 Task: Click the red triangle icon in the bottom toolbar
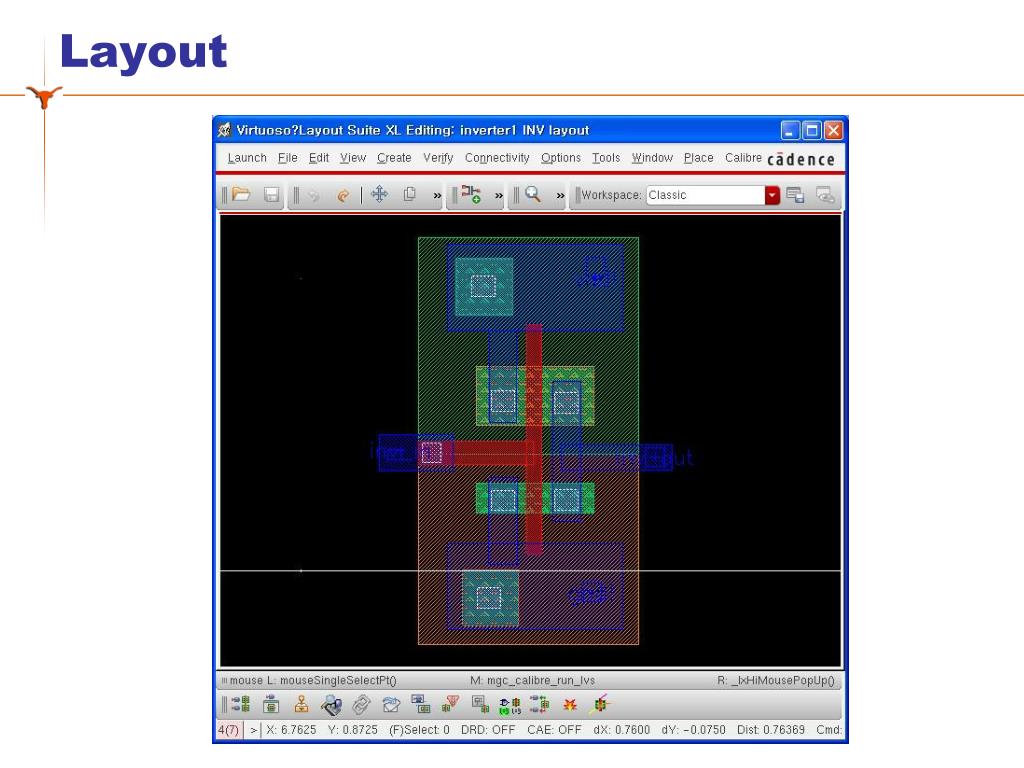(451, 703)
